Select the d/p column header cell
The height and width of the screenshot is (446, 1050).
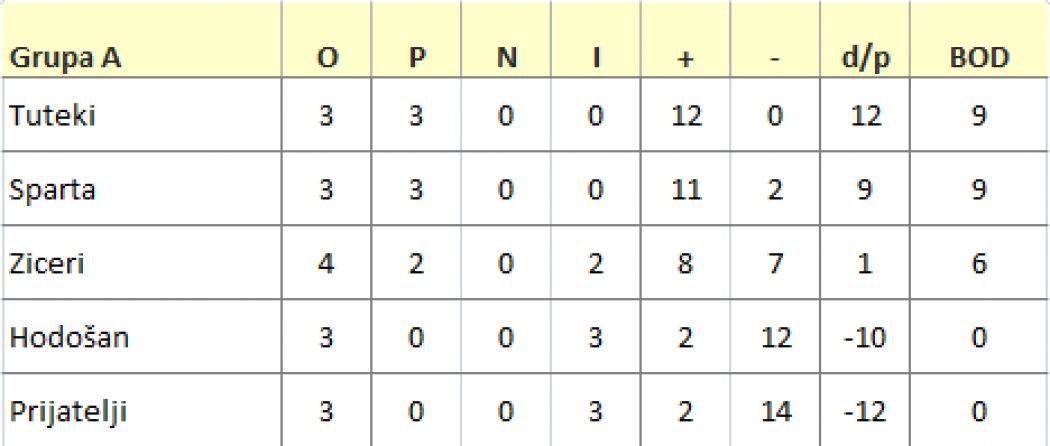pyautogui.click(x=865, y=39)
